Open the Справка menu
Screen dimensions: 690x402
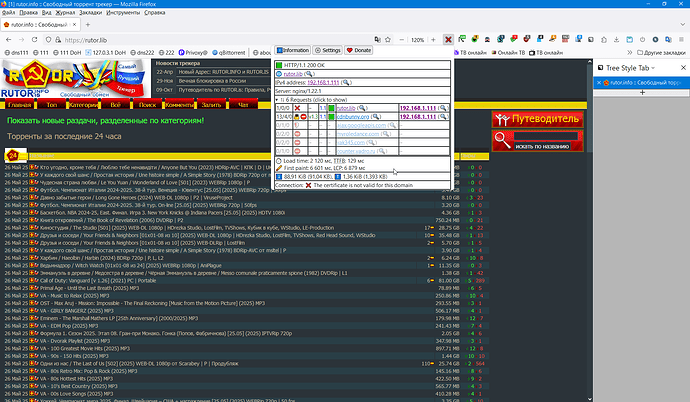point(154,12)
